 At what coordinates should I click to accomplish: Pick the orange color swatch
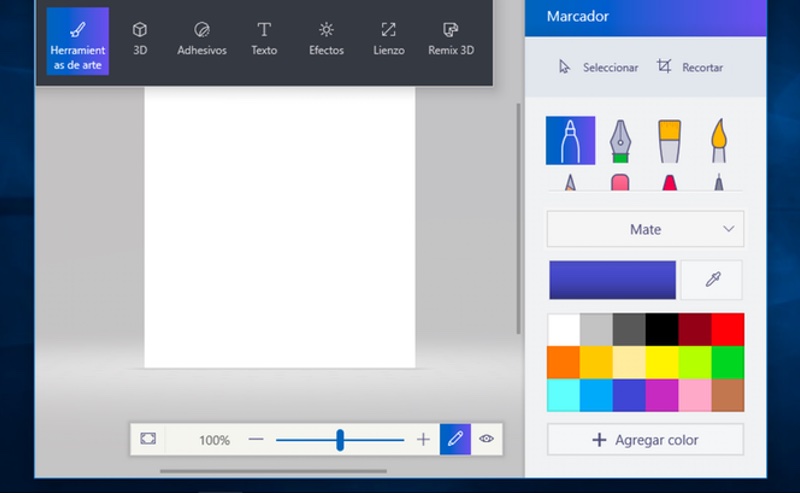(563, 362)
